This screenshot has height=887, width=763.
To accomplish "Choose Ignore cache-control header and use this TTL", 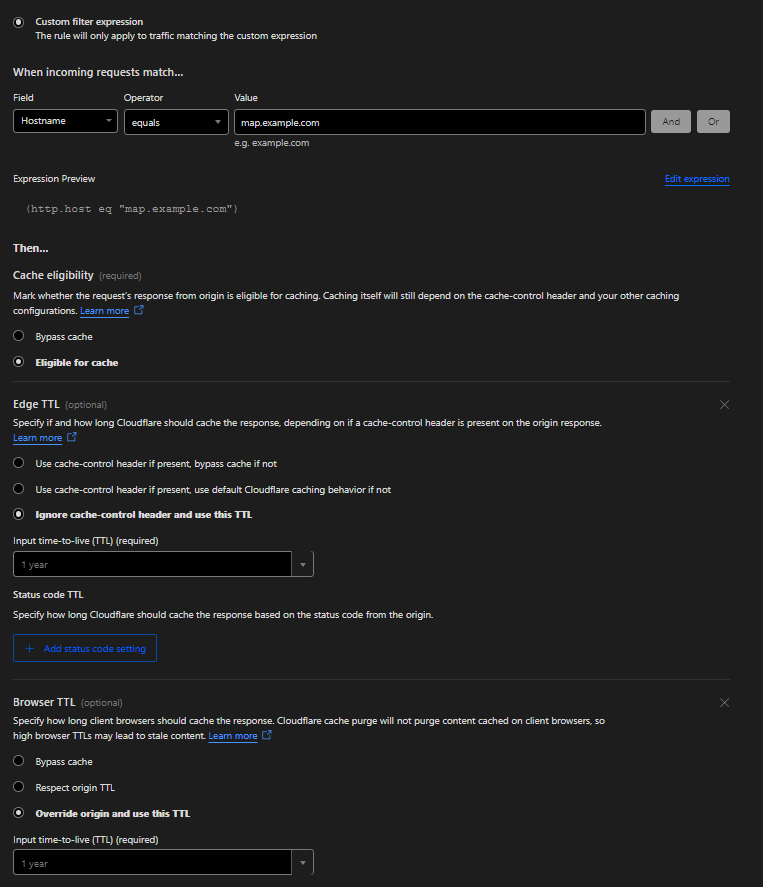I will pyautogui.click(x=19, y=514).
